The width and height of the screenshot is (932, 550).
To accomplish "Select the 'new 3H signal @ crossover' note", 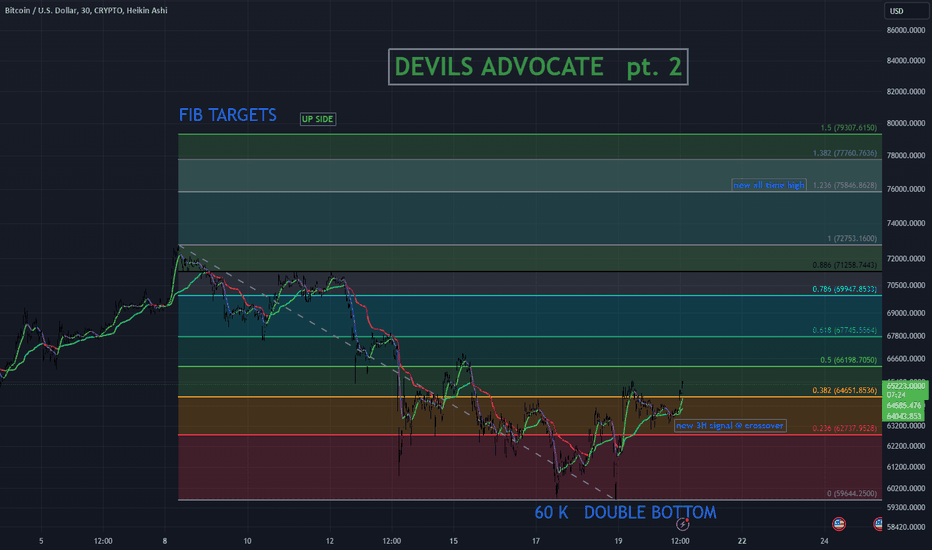I will 730,426.
